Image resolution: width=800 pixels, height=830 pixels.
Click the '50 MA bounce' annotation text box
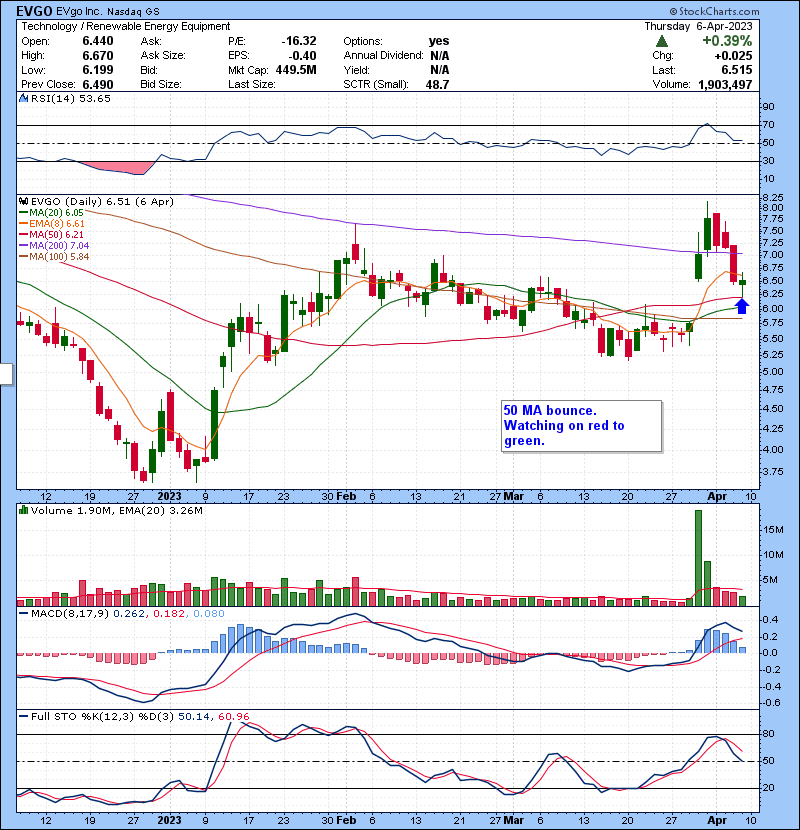click(x=581, y=426)
